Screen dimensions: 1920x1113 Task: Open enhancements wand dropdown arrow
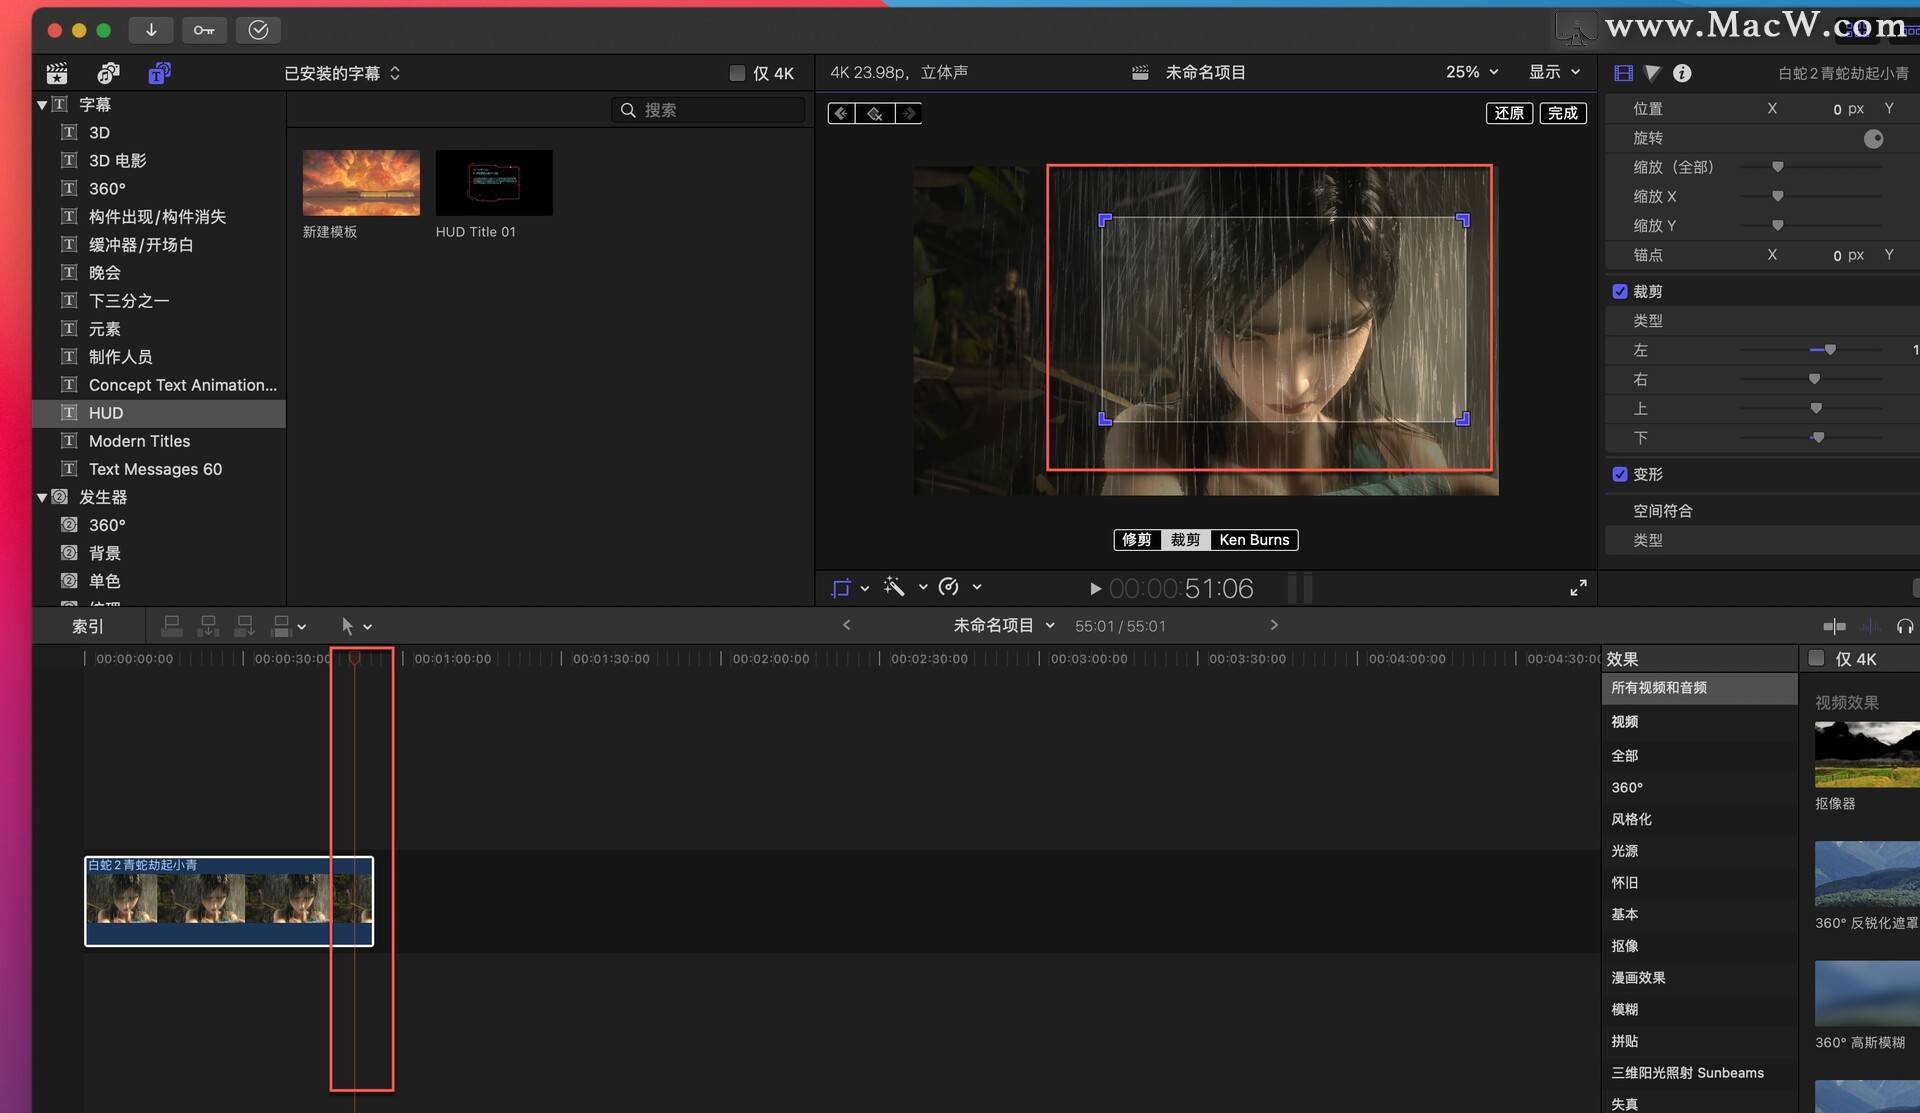(x=923, y=588)
